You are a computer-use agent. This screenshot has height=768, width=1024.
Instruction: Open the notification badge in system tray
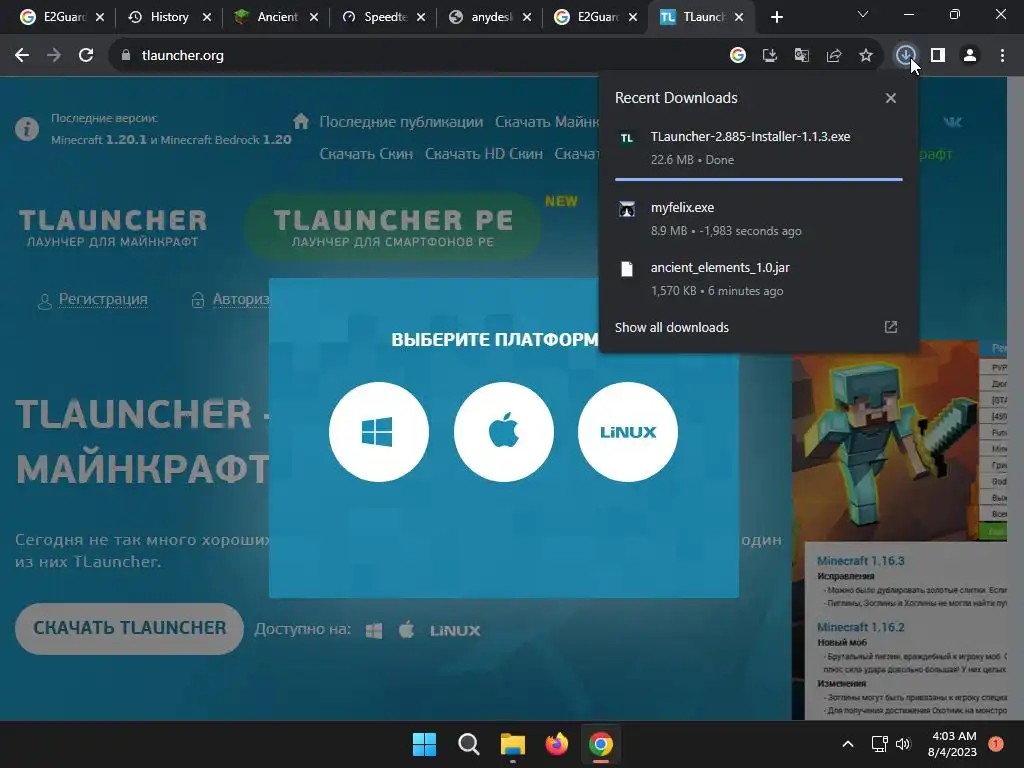[996, 744]
